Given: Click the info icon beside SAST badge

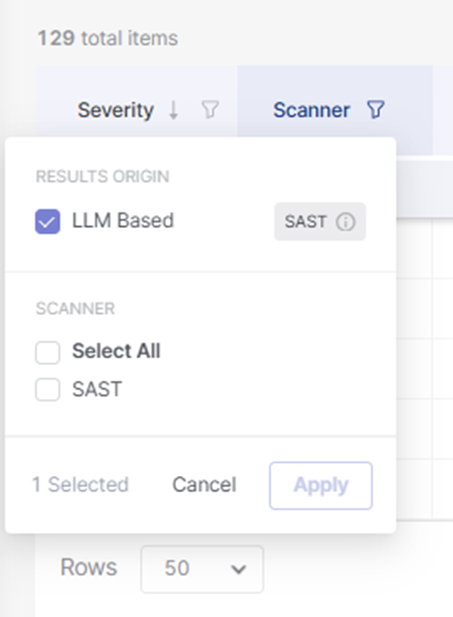Looking at the screenshot, I should [x=346, y=222].
